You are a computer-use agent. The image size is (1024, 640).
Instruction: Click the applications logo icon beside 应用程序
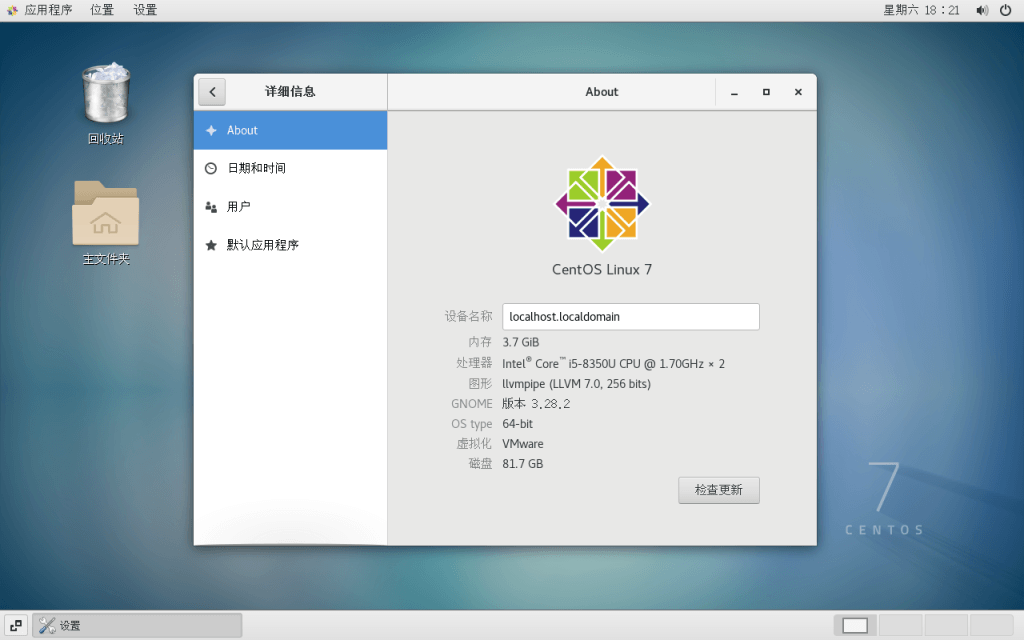12,10
